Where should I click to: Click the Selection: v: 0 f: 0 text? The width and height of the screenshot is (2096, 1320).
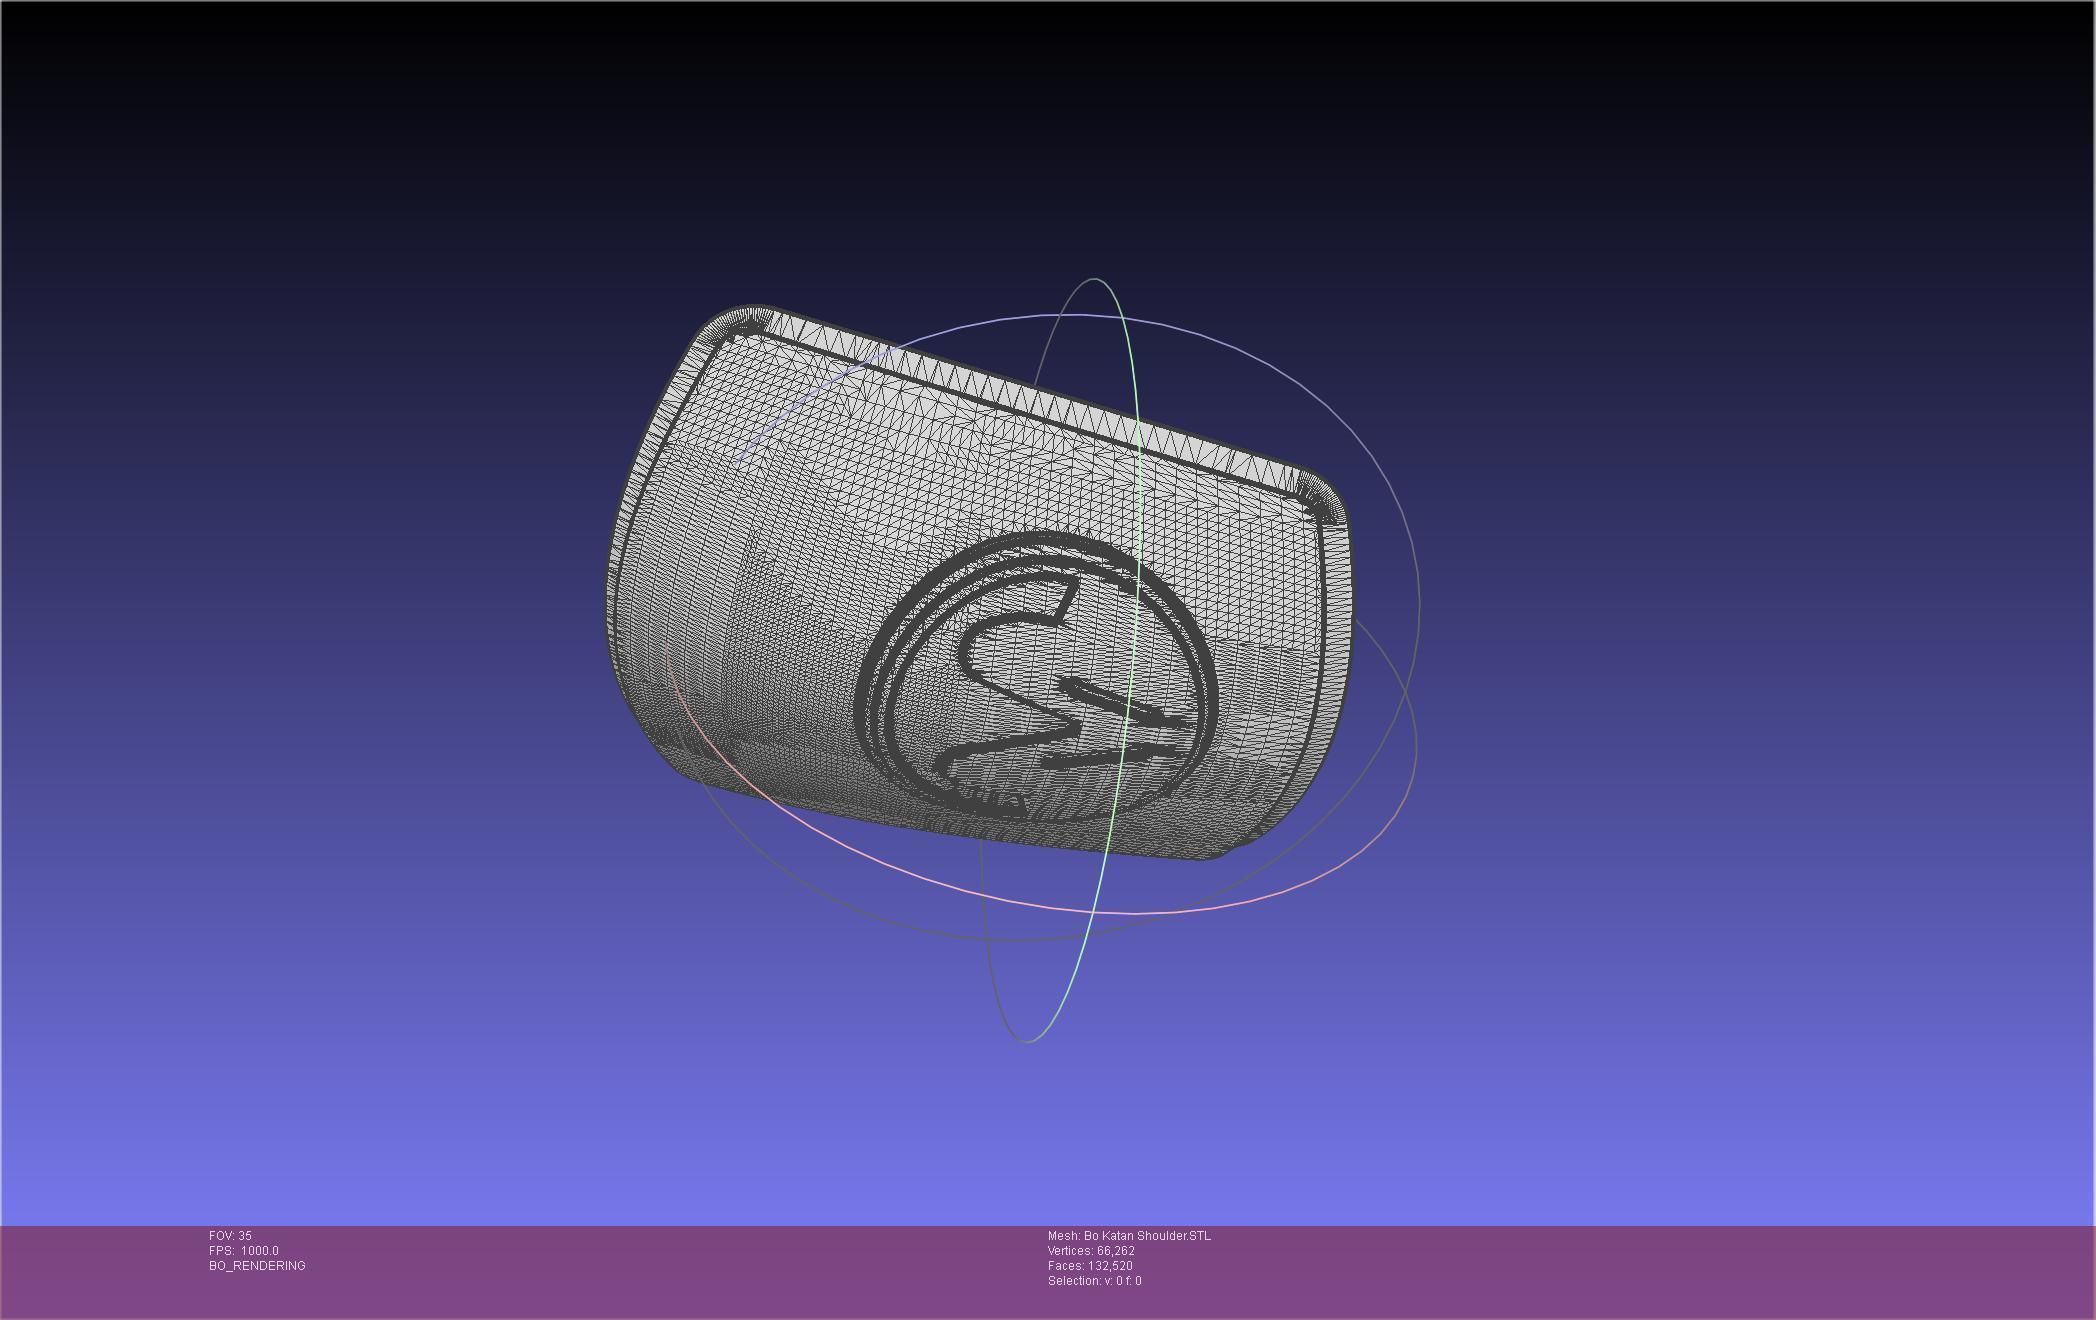click(x=1094, y=1281)
